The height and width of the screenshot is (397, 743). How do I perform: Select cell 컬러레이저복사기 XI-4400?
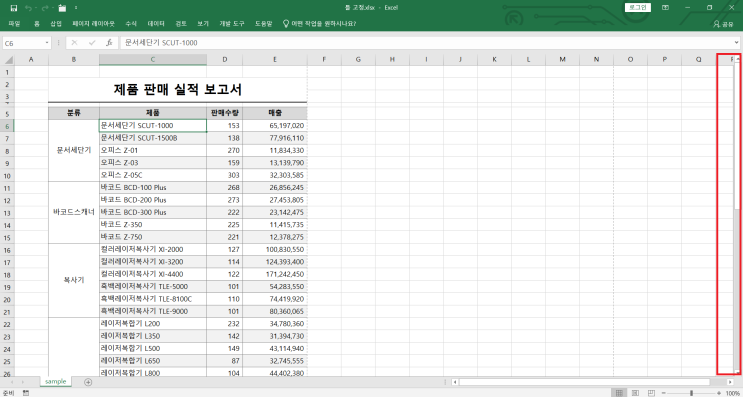tap(153, 274)
